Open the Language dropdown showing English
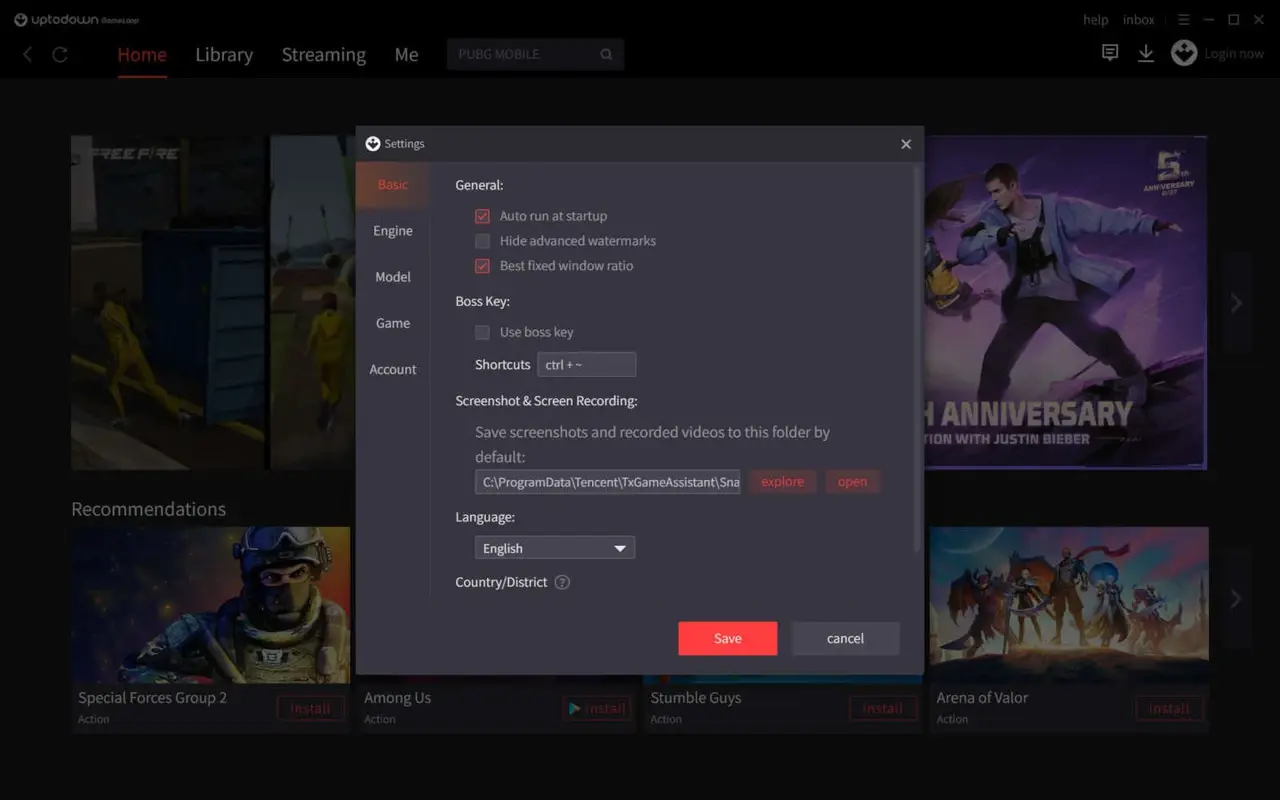This screenshot has height=800, width=1280. click(554, 547)
